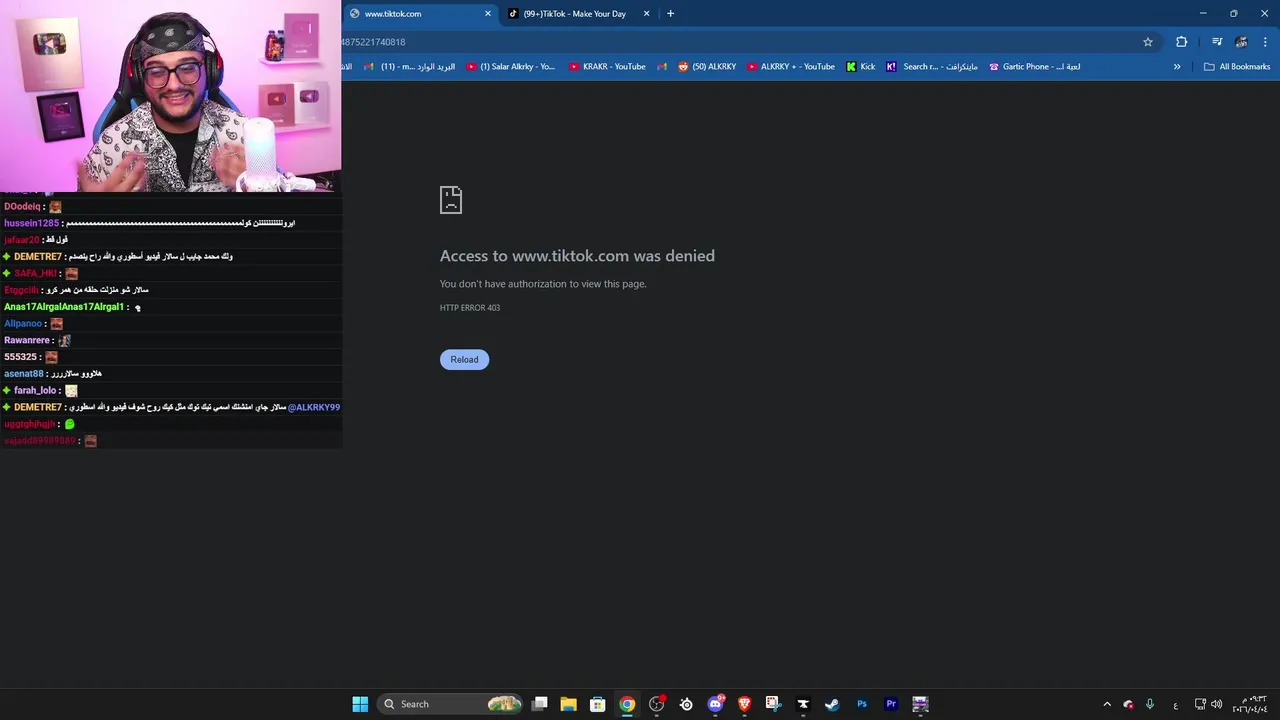The height and width of the screenshot is (720, 1280).
Task: Click chat username farah_lolo
Action: pyautogui.click(x=35, y=391)
